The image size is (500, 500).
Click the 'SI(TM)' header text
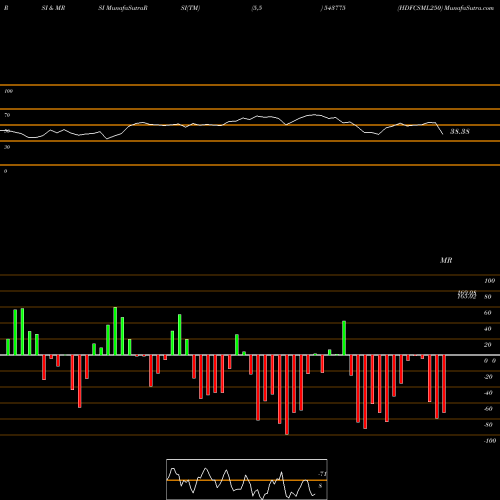coord(190,8)
